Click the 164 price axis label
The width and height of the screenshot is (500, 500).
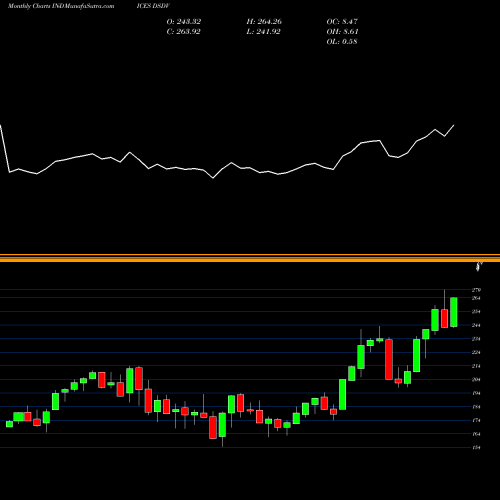point(476,434)
